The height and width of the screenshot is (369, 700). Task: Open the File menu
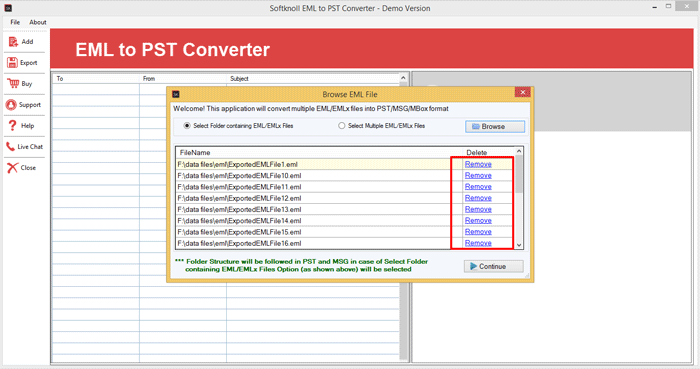15,22
